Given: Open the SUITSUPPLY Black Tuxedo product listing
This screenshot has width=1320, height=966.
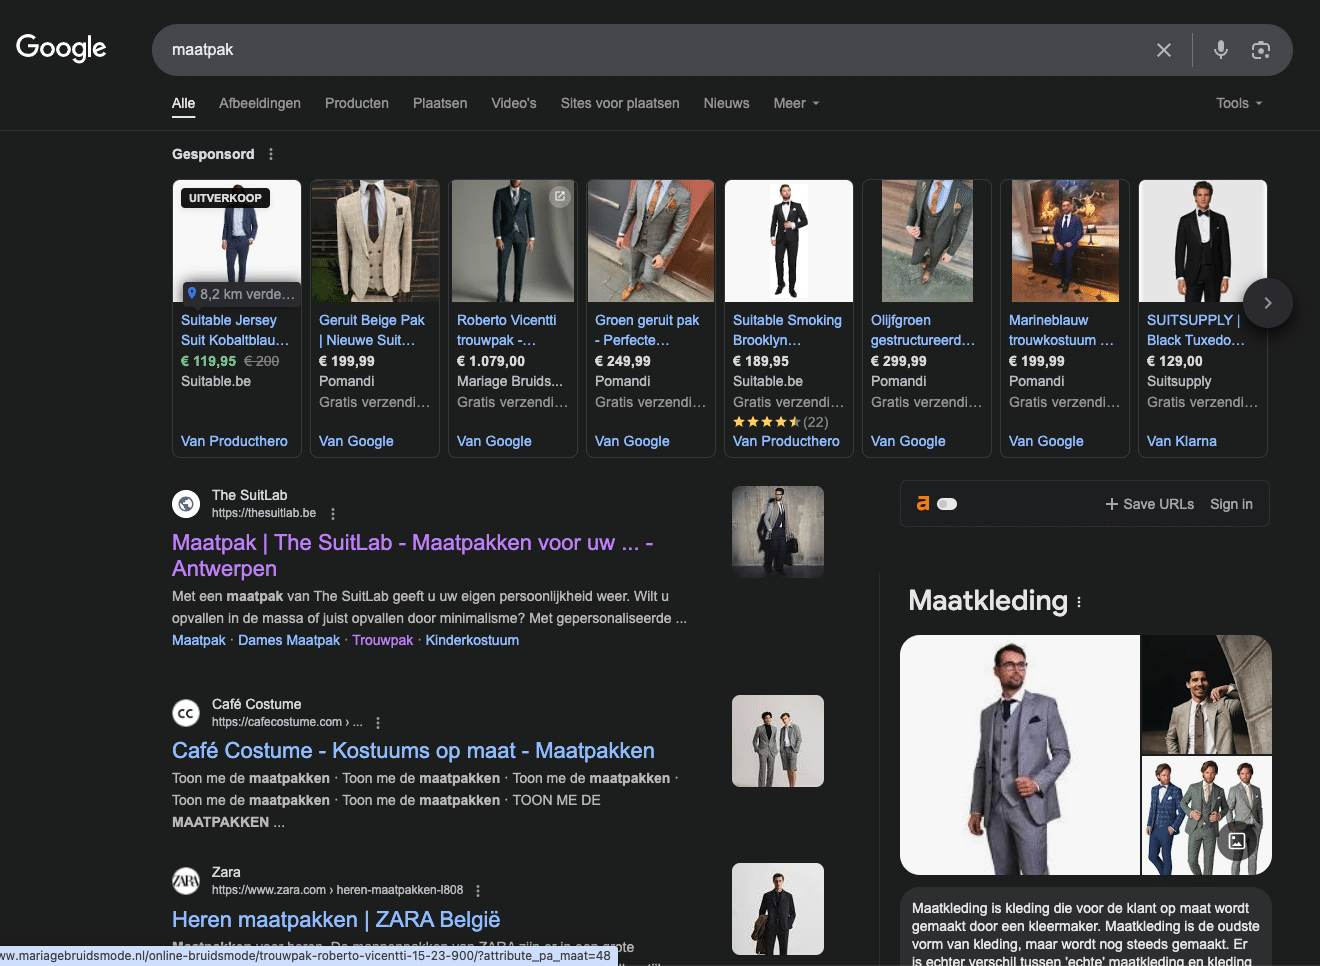Looking at the screenshot, I should (1196, 330).
